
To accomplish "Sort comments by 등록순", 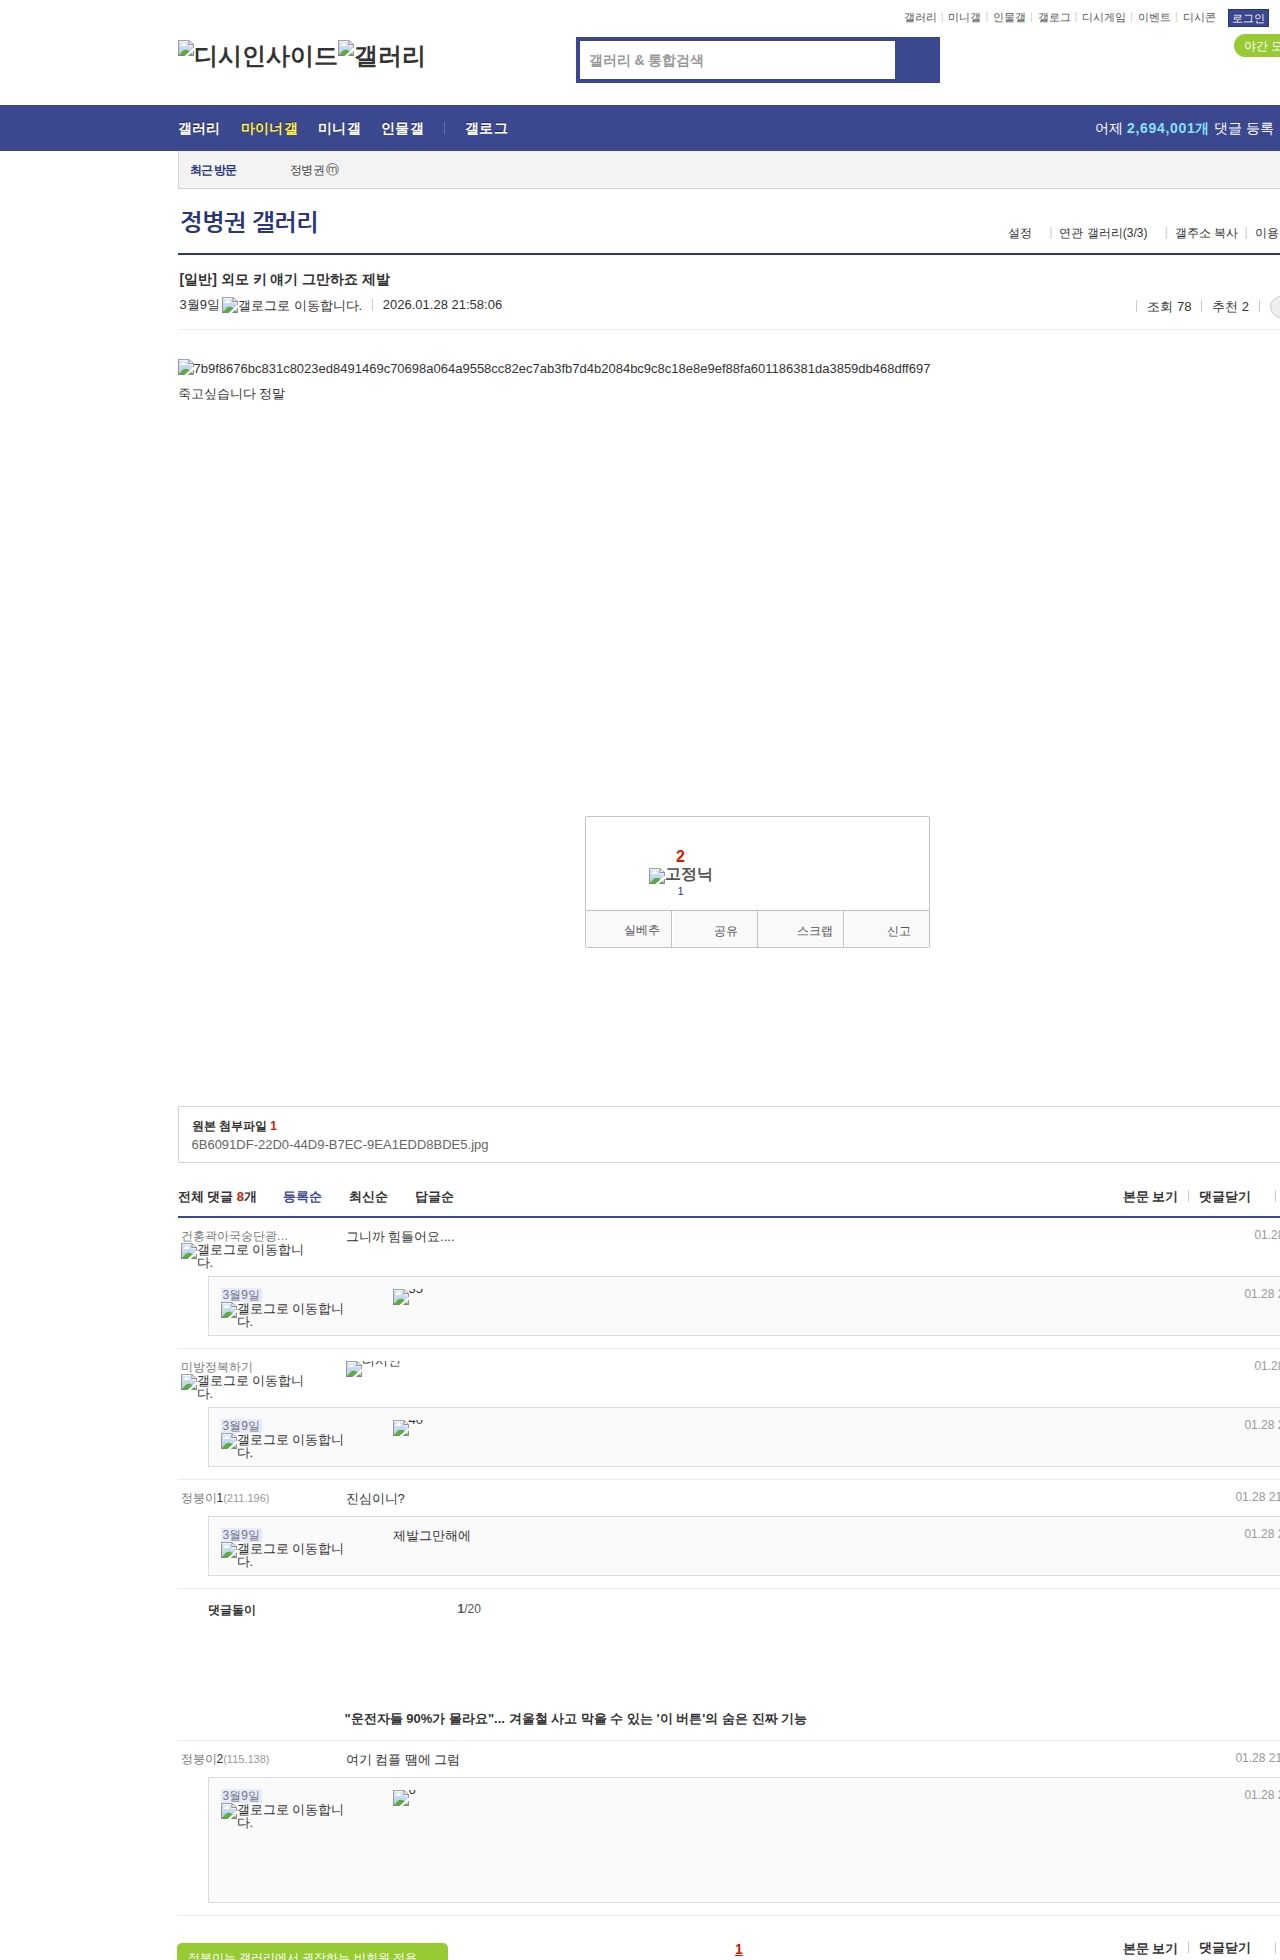I will [302, 1197].
